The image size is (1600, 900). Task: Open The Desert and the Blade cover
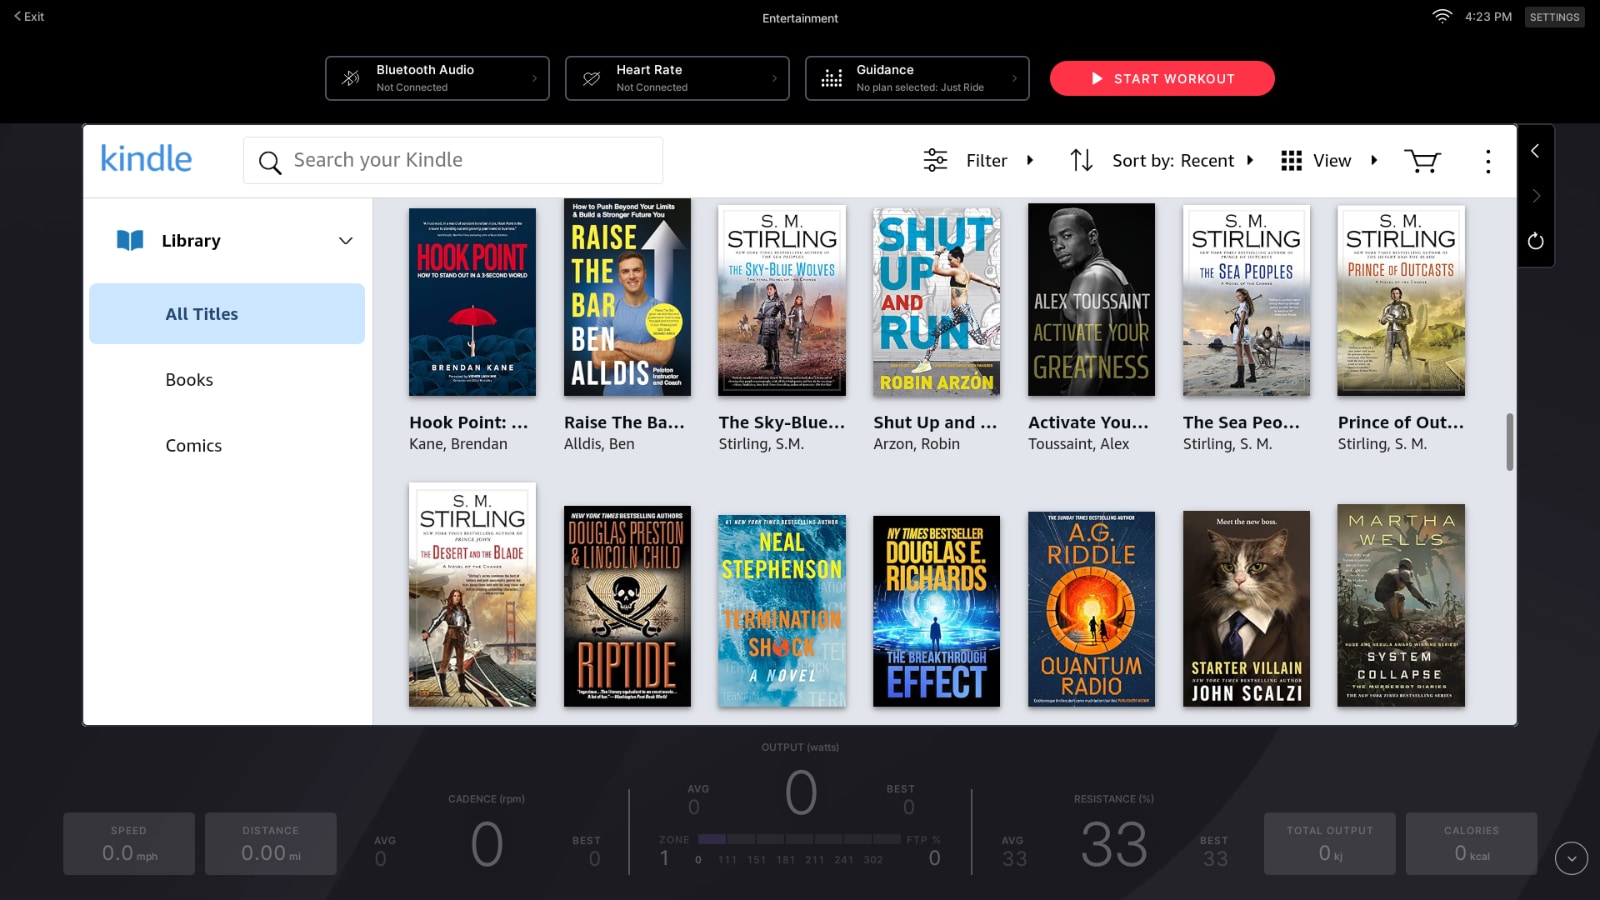point(472,595)
